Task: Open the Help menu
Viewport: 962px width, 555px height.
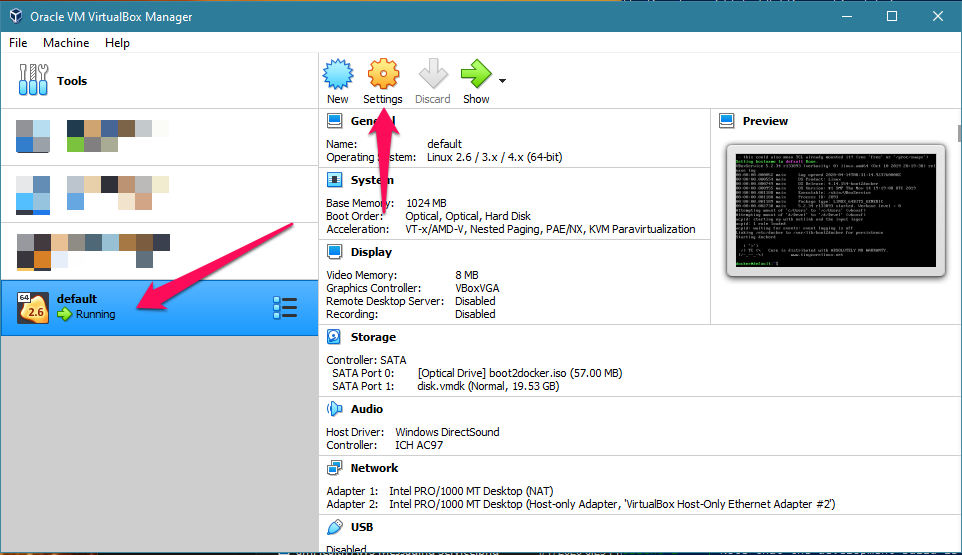Action: 117,43
